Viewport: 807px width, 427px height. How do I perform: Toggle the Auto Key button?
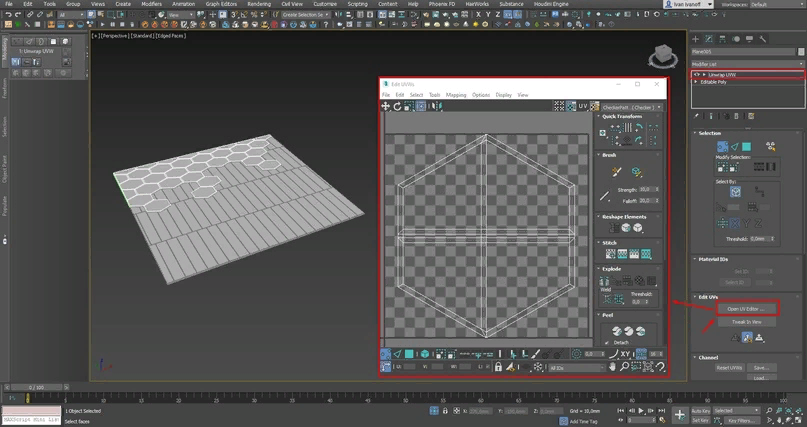coord(702,410)
